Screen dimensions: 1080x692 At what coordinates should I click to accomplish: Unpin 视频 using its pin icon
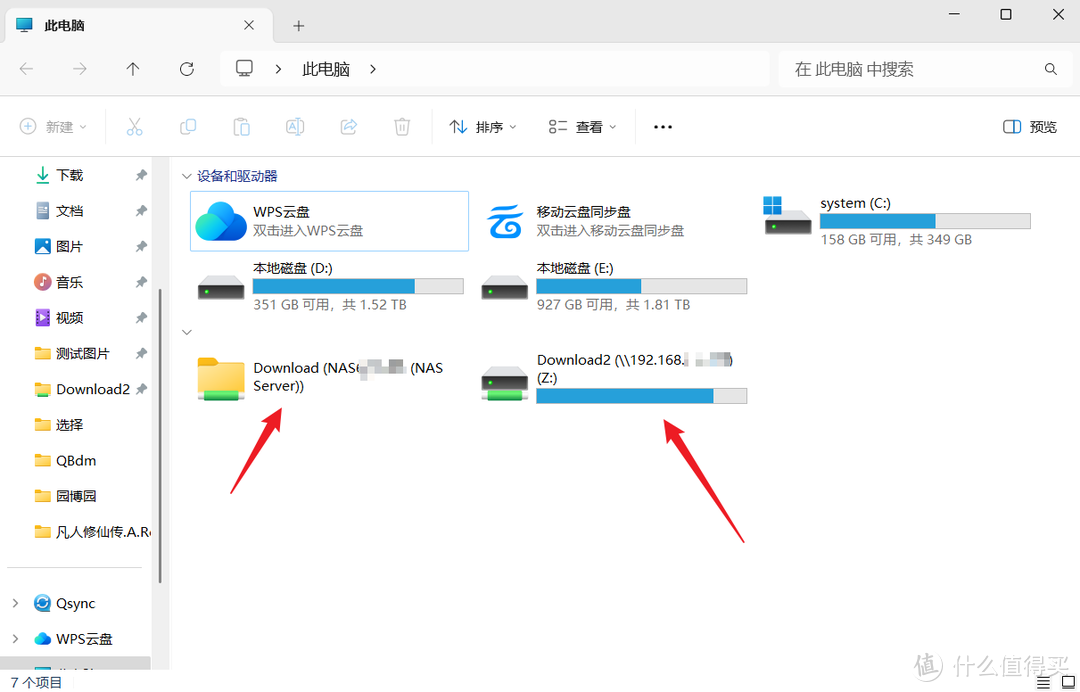tap(141, 318)
